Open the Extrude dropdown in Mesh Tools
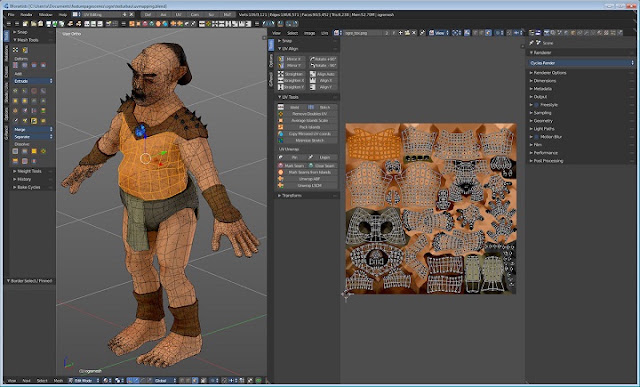Image resolution: width=640 pixels, height=387 pixels. coord(33,81)
